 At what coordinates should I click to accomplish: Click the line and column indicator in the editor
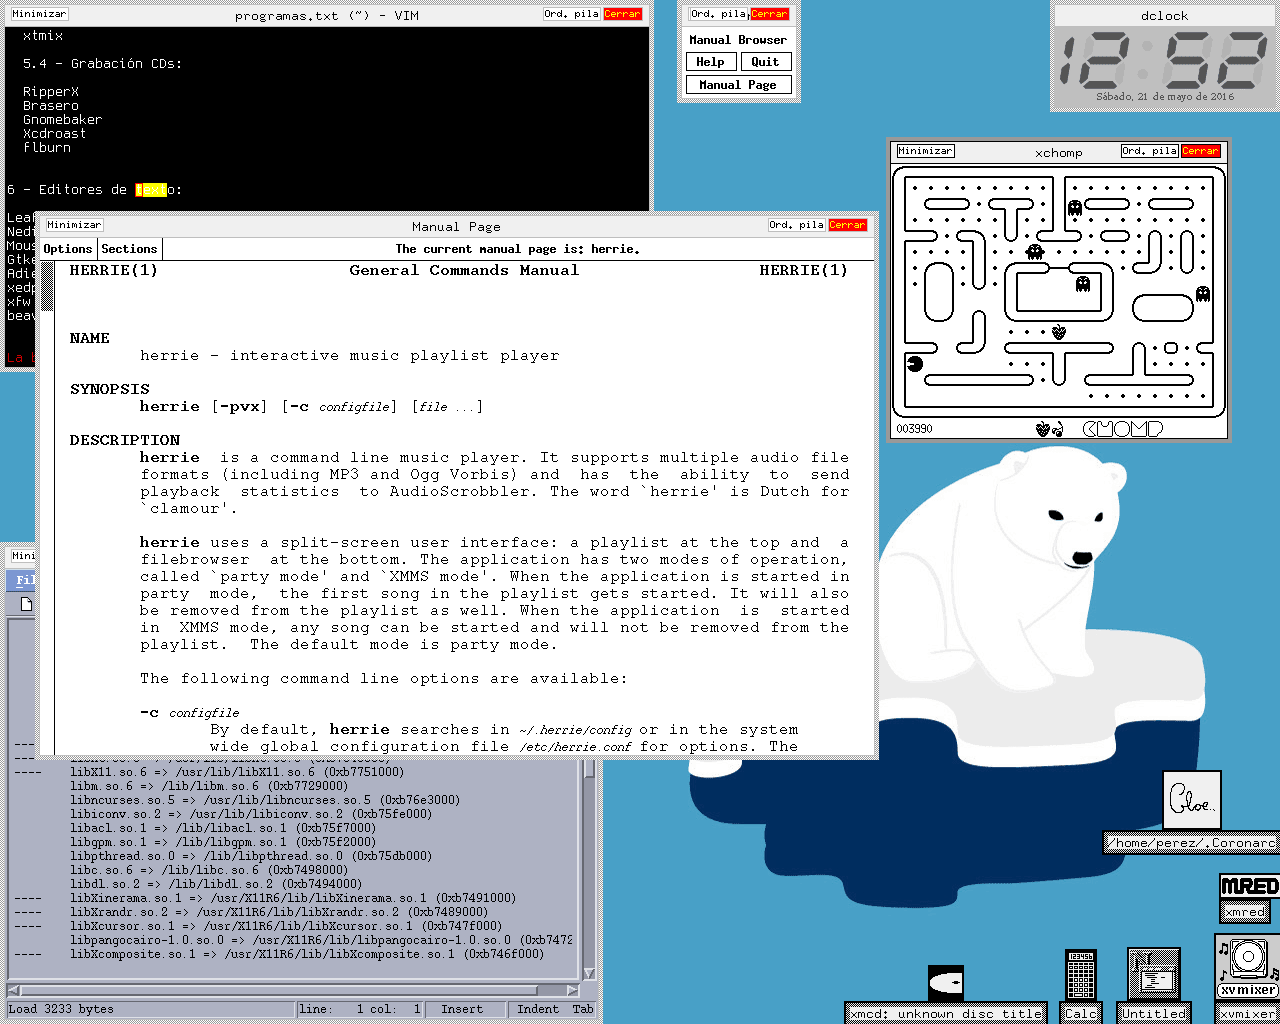(360, 1009)
